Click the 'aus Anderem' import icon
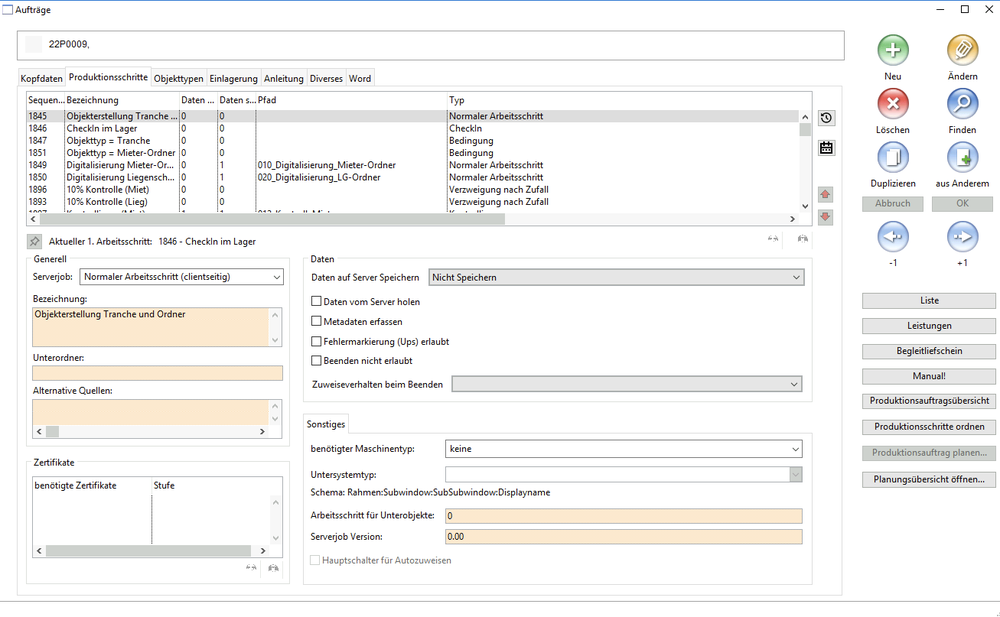The image size is (1000, 617). click(962, 157)
